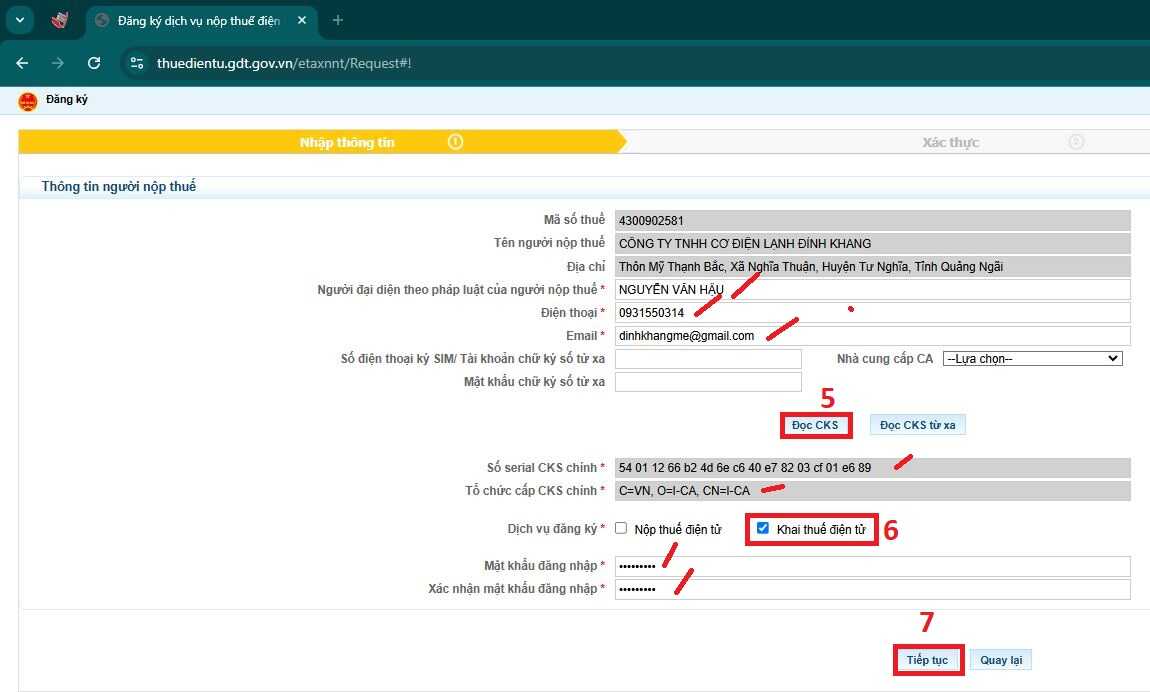Open a new browser tab

[x=337, y=21]
